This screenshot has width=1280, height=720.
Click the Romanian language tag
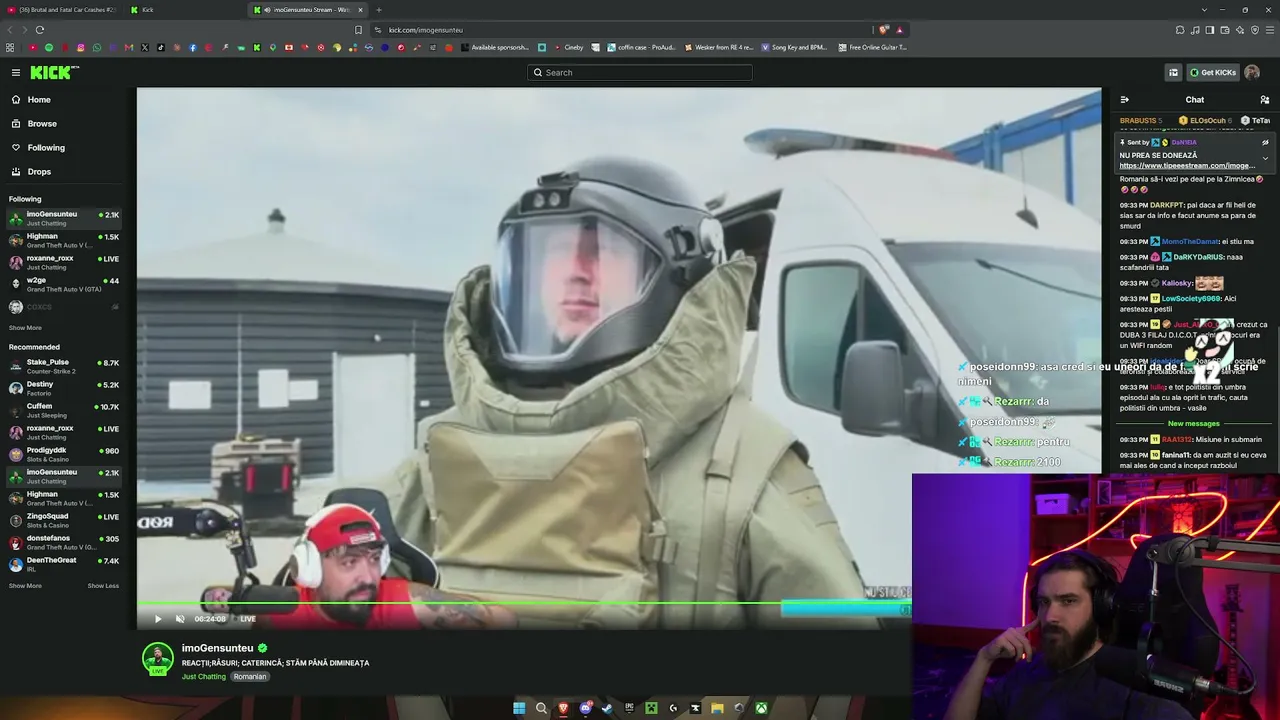(x=250, y=677)
